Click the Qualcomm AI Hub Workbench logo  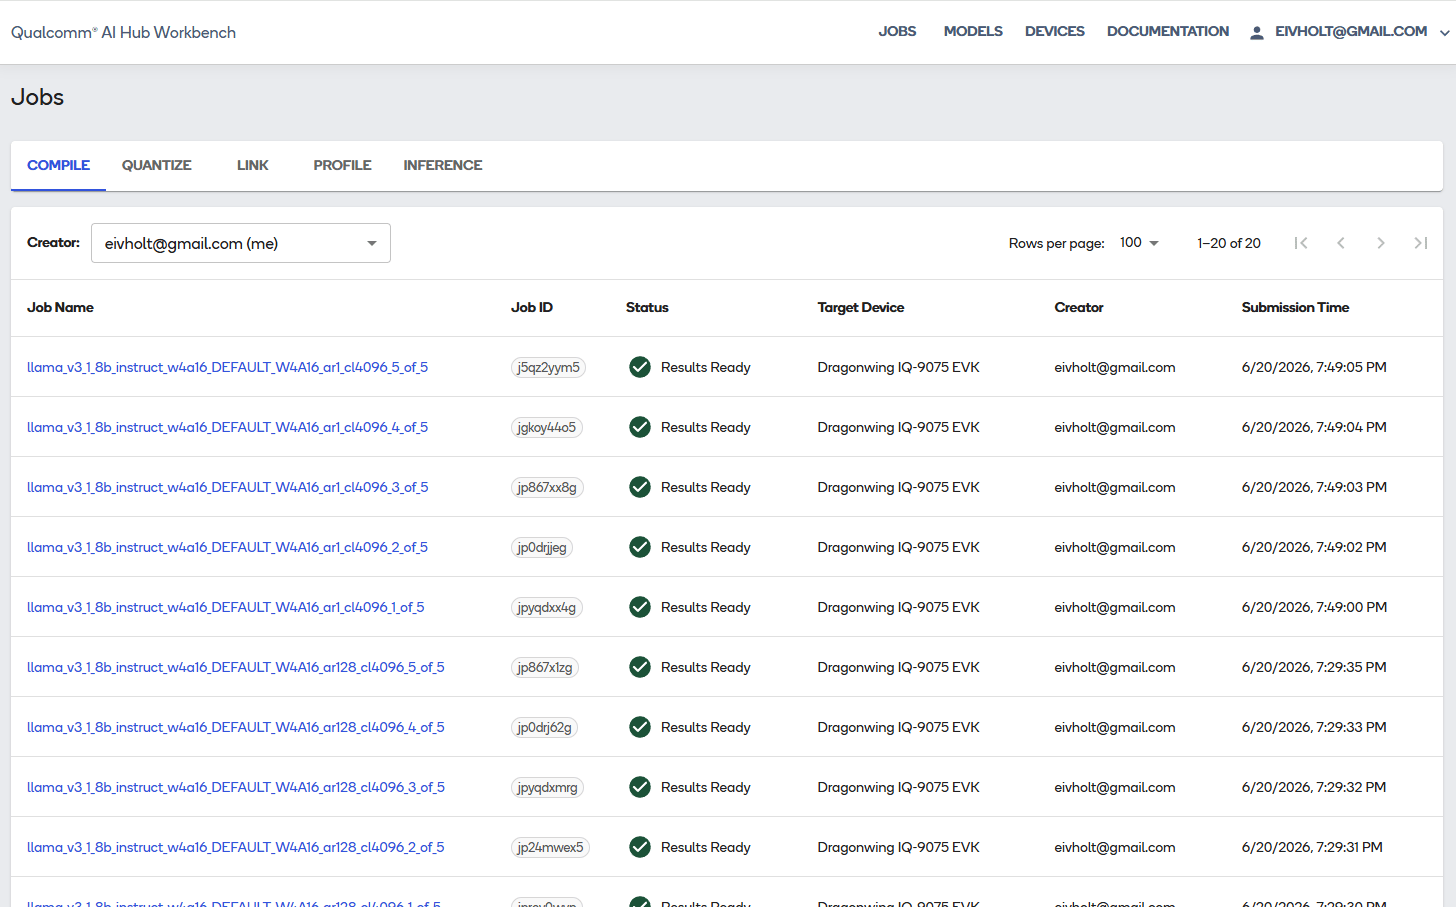[x=124, y=32]
